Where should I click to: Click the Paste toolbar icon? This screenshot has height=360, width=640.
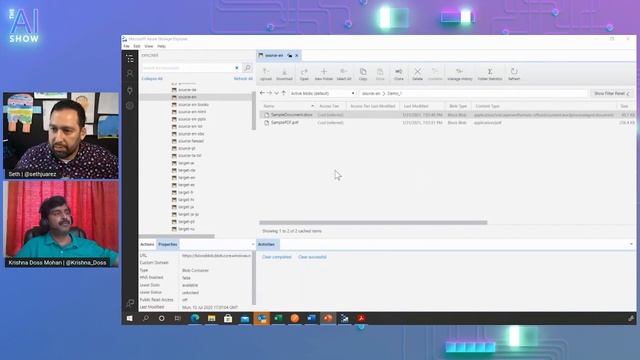point(380,74)
